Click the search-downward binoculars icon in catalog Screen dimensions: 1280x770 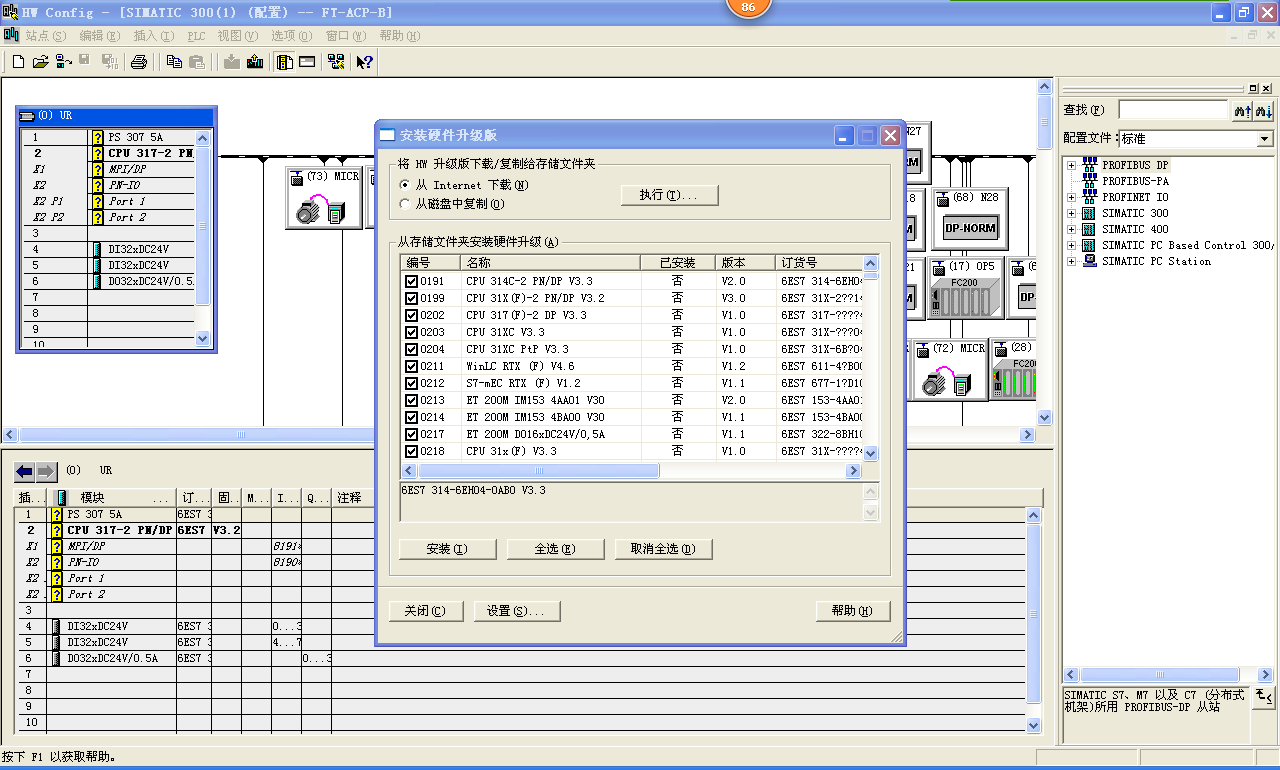(x=1264, y=110)
